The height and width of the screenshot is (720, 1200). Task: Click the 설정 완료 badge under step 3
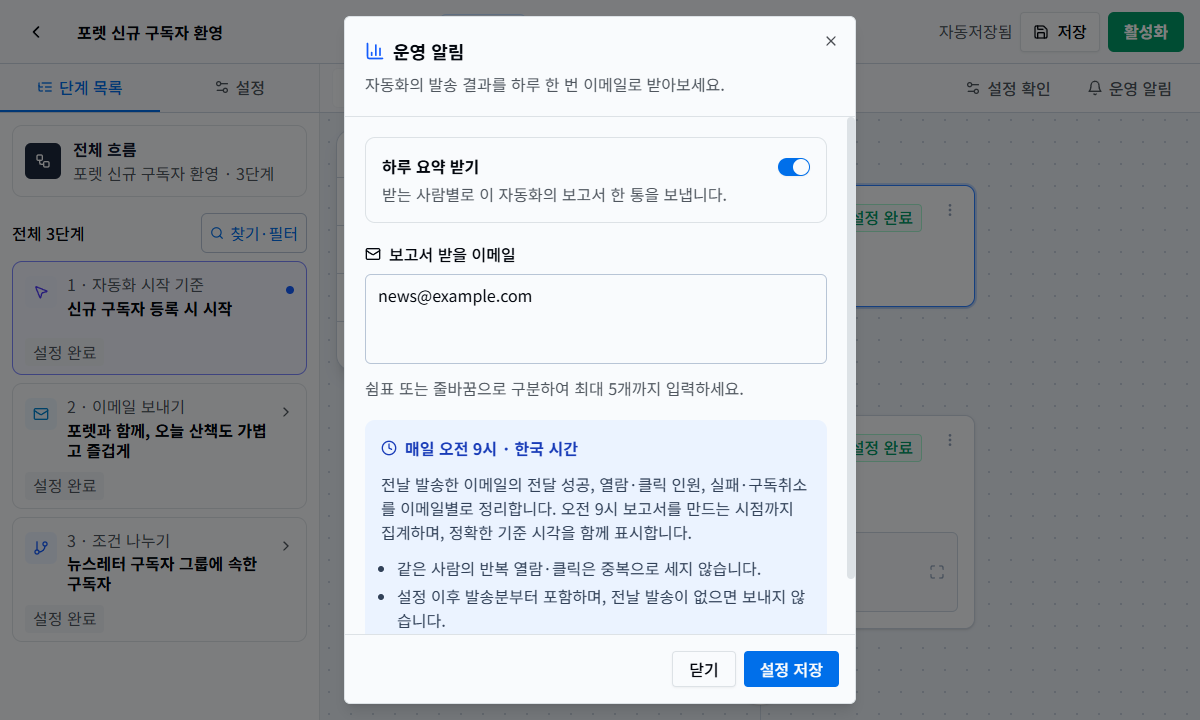pos(65,618)
